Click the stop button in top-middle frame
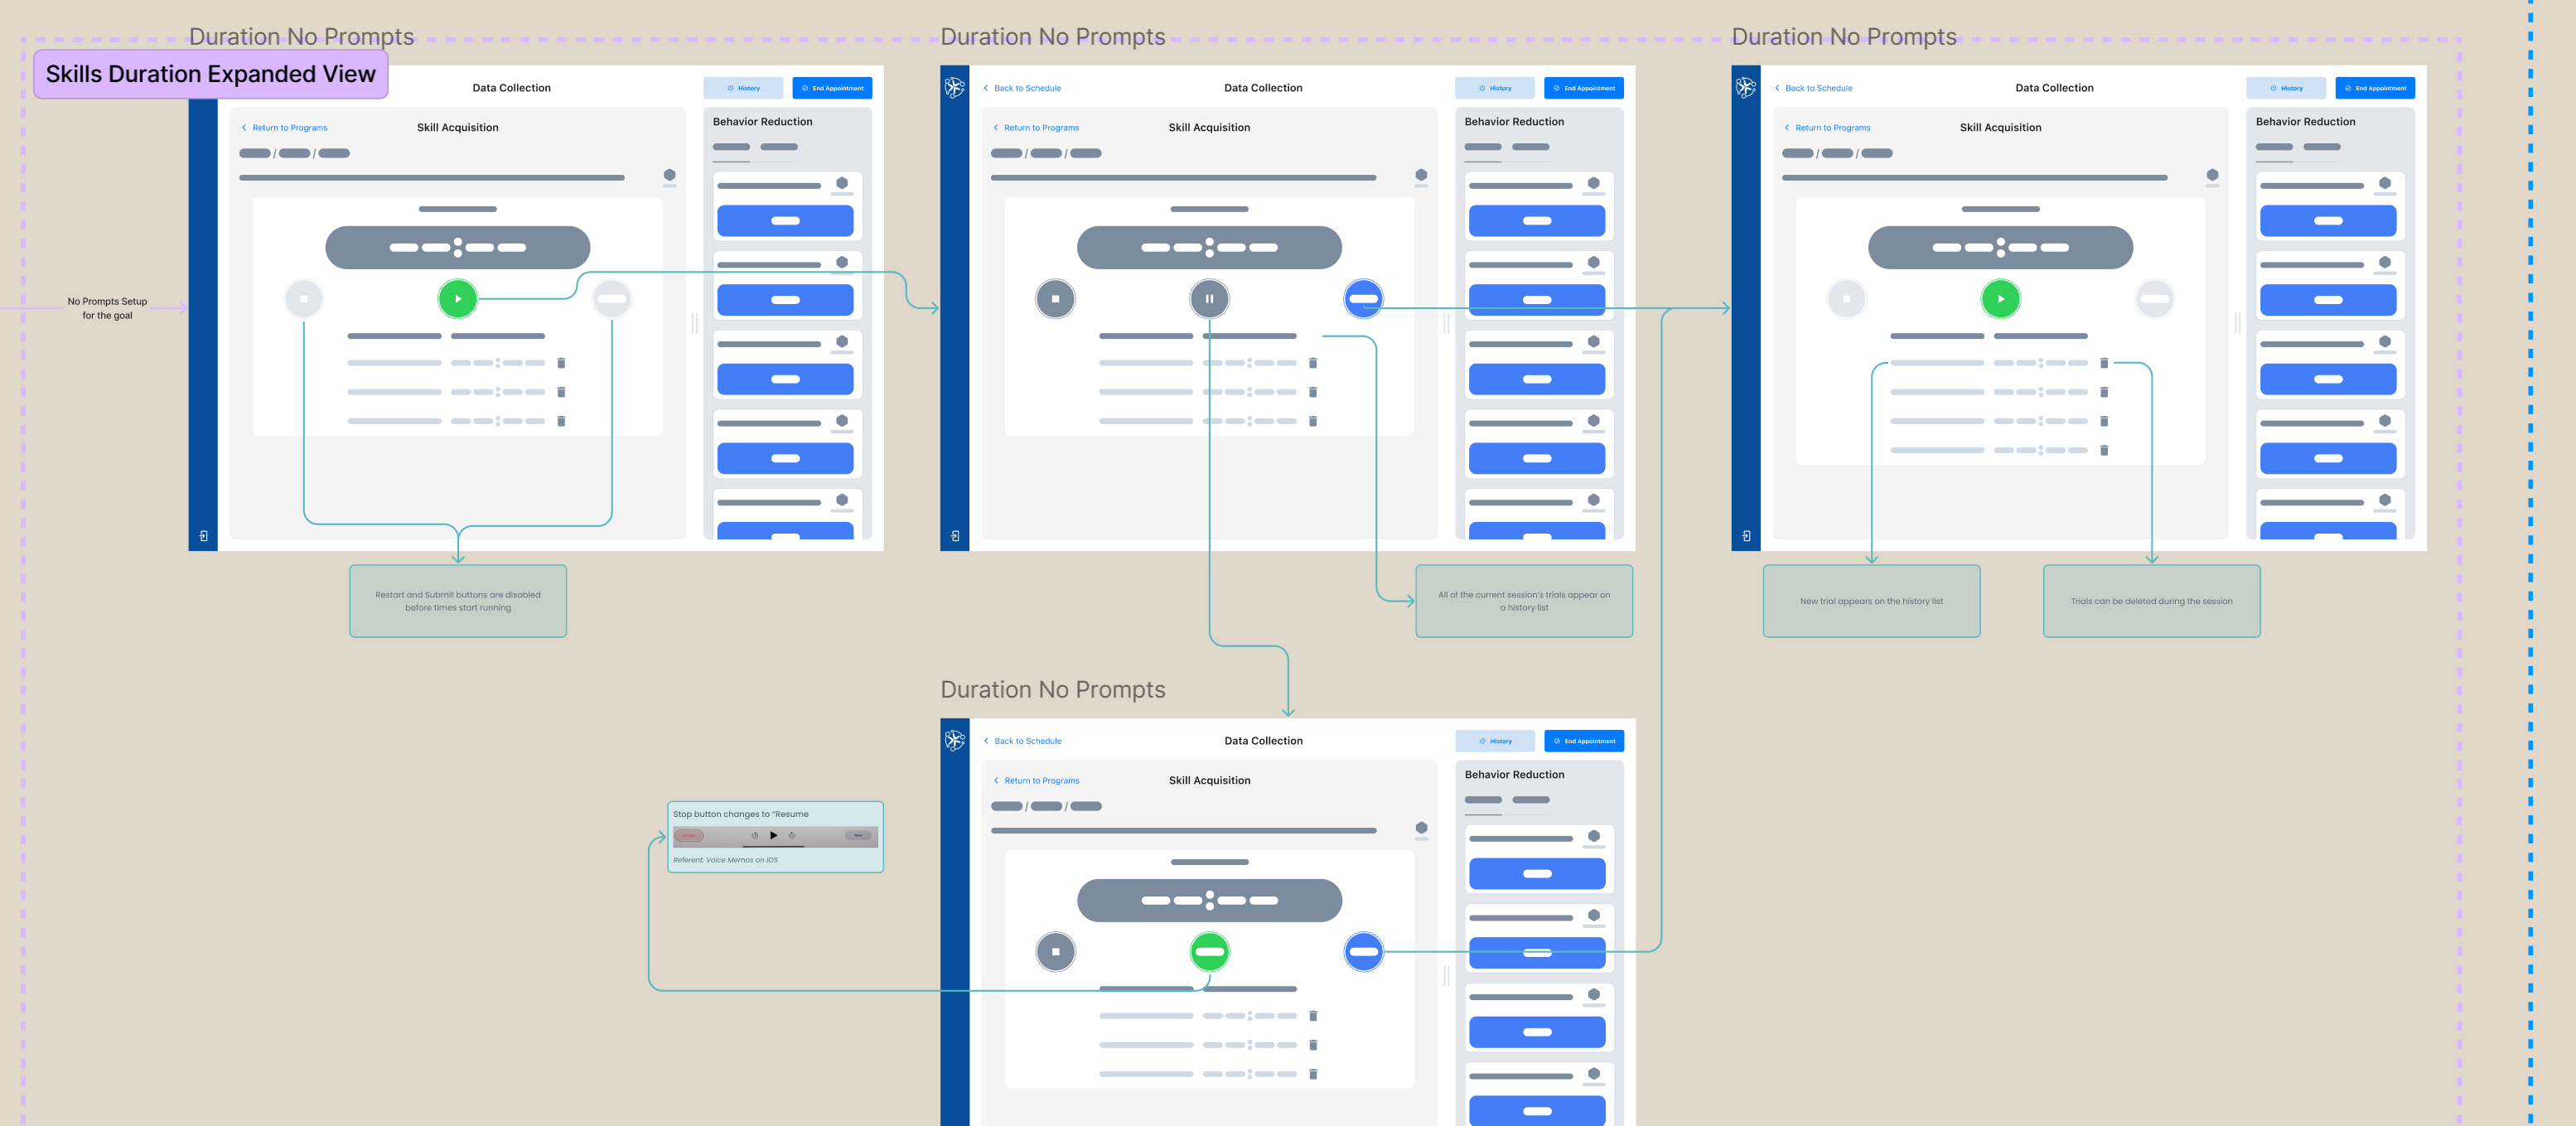2576x1126 pixels. (1055, 298)
